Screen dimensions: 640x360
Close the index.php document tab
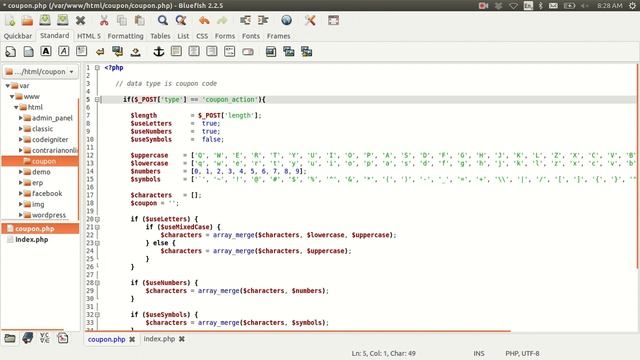click(182, 339)
